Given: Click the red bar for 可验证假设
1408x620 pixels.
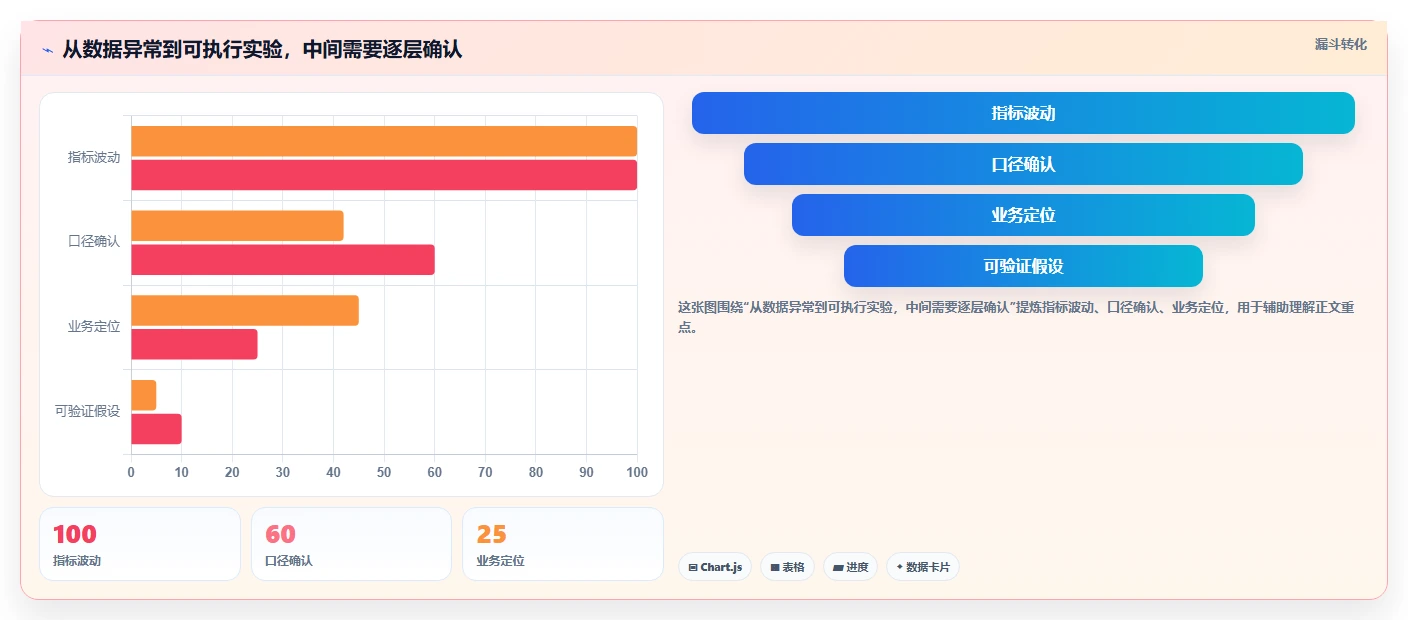Looking at the screenshot, I should [156, 429].
